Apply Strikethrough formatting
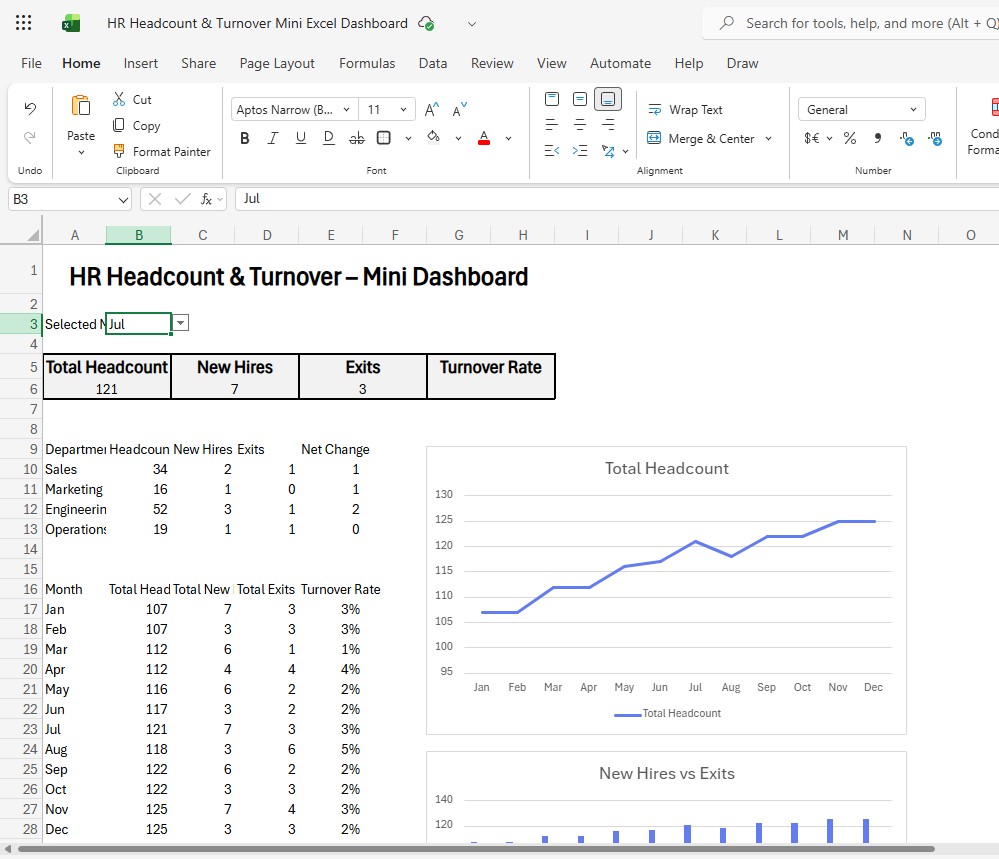The image size is (999, 859). [356, 138]
